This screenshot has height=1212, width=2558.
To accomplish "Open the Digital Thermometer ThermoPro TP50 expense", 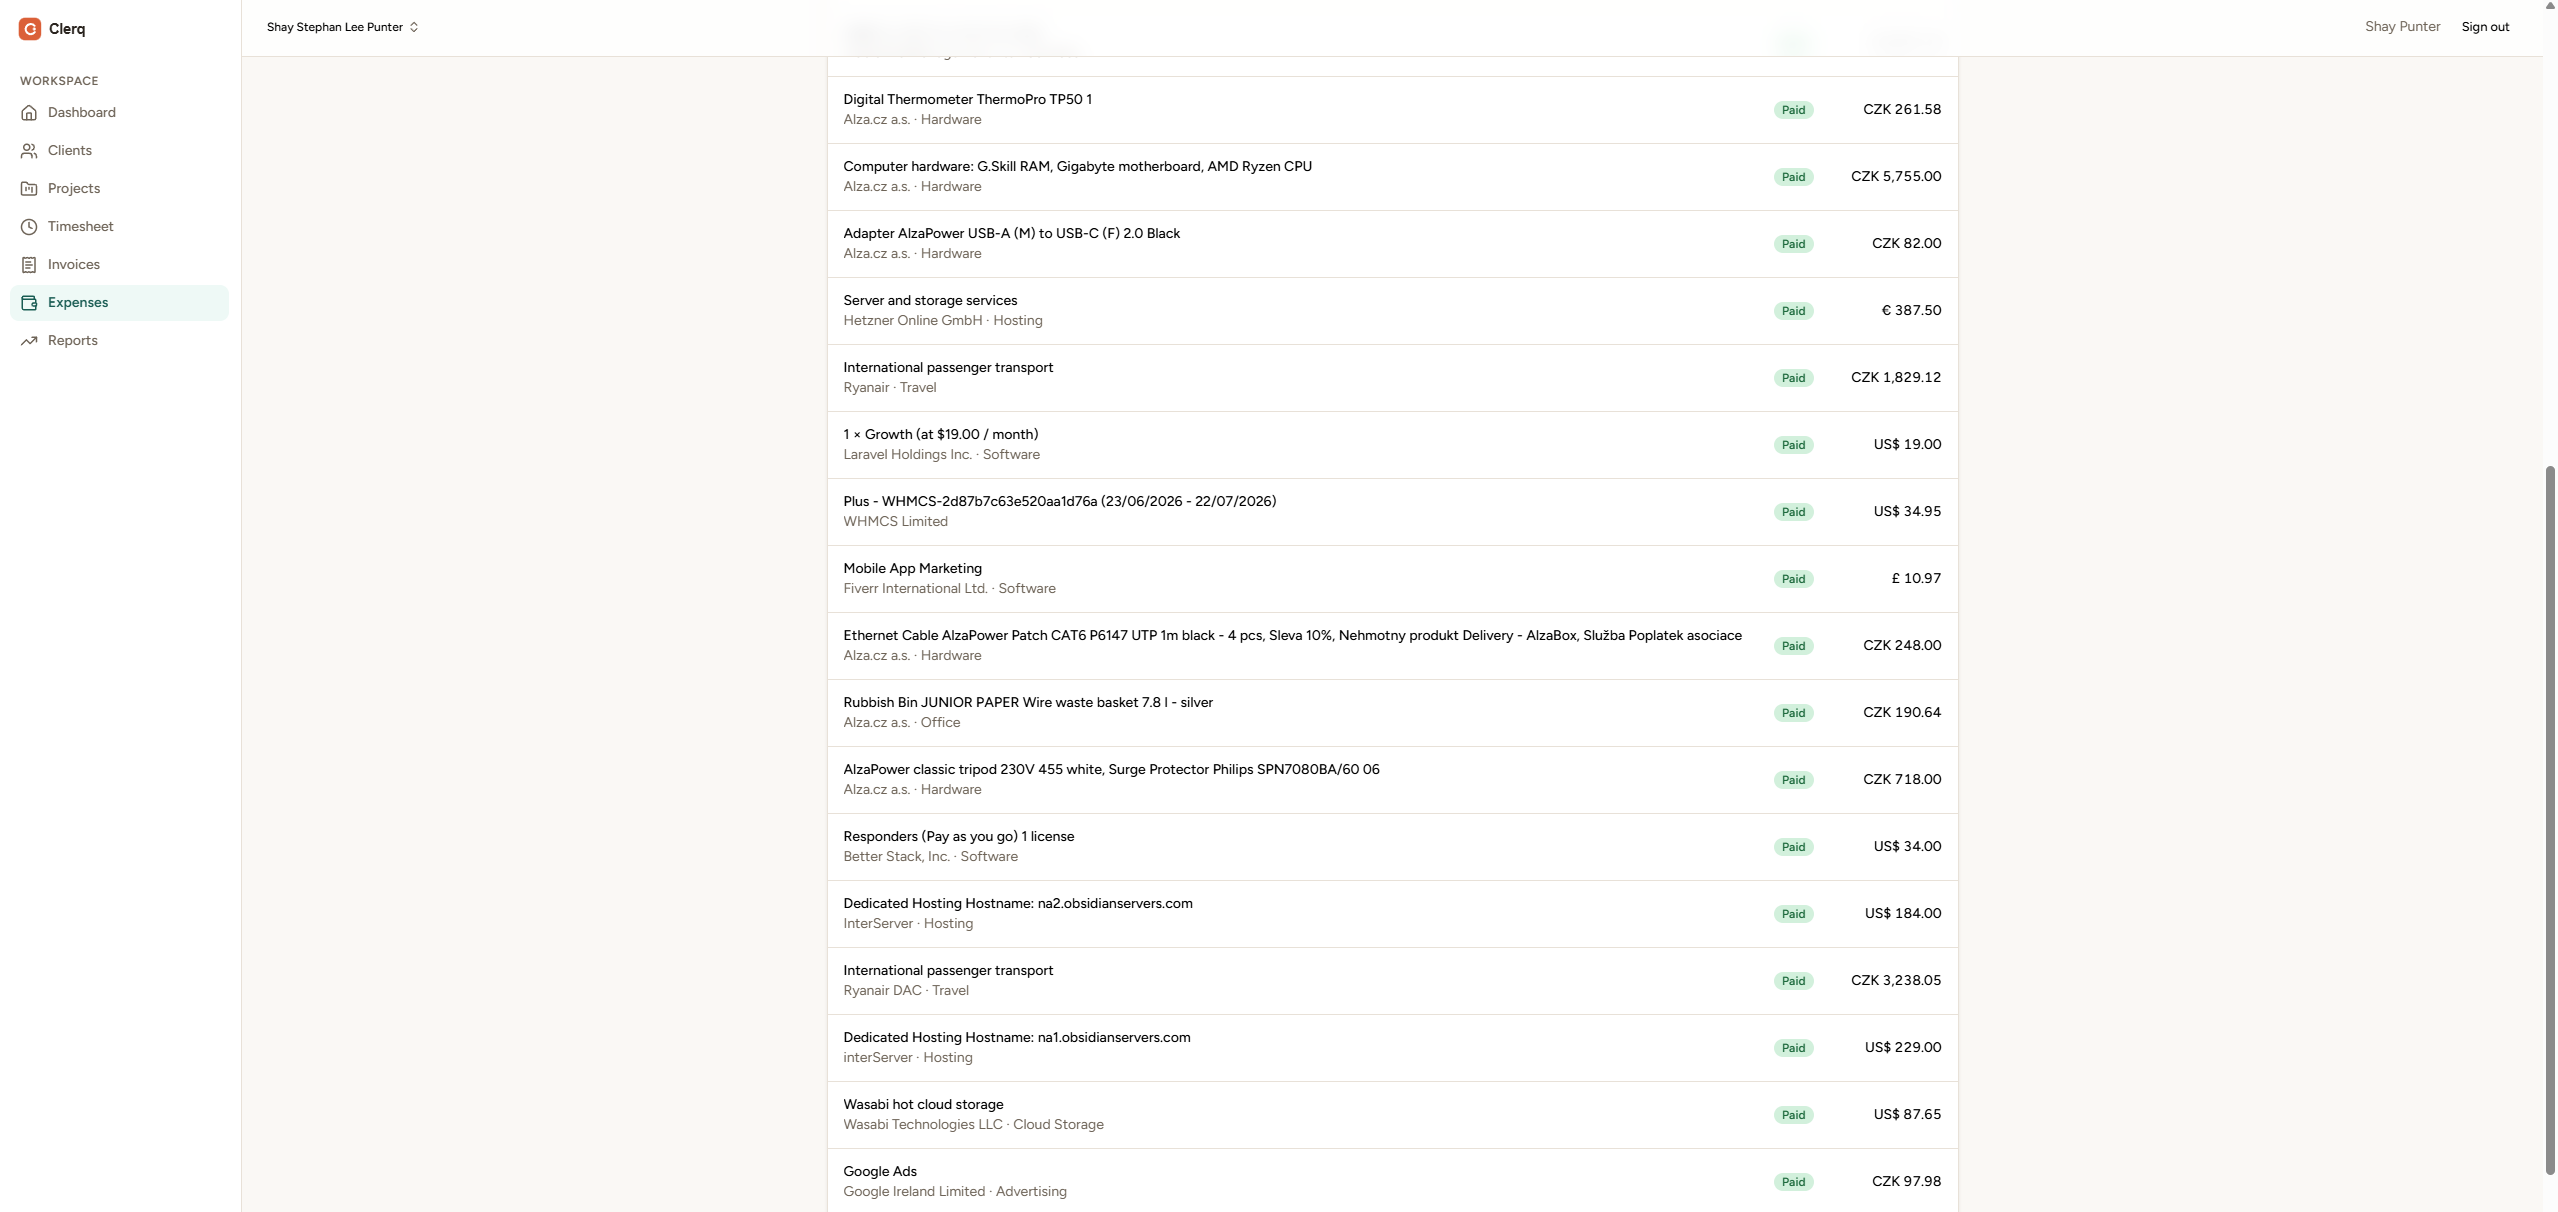I will [x=1392, y=110].
